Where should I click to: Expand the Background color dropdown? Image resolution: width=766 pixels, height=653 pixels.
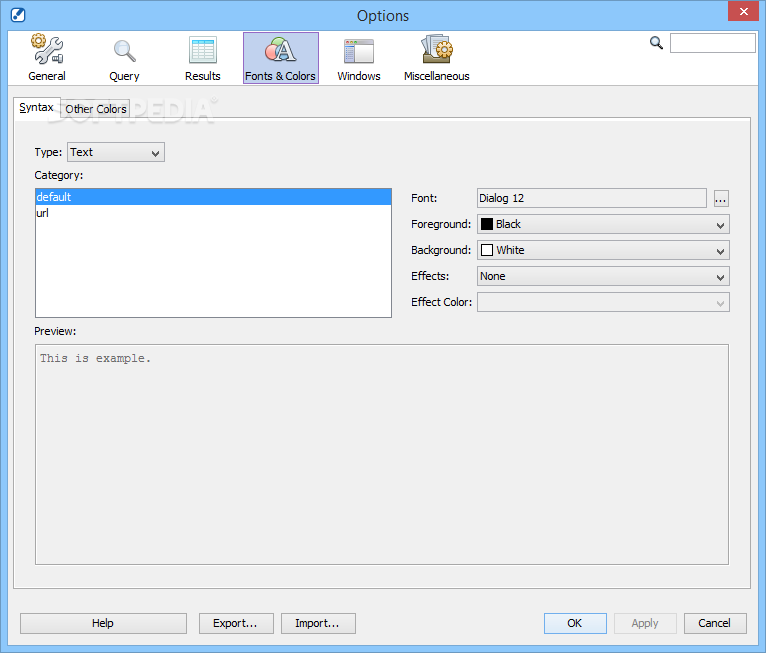[603, 250]
